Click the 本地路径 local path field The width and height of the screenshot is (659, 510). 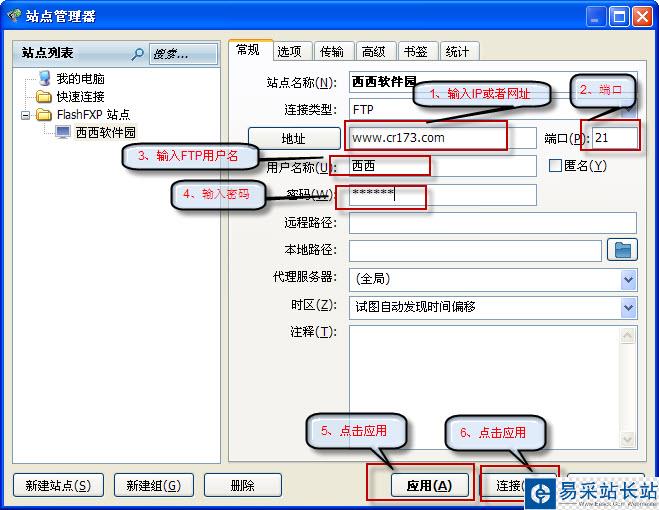click(x=475, y=250)
